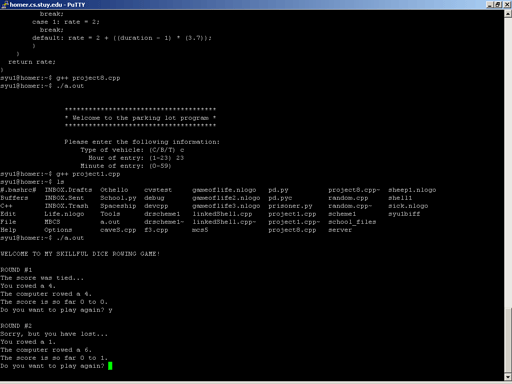Viewport: 512px width, 384px height.
Task: Click 'Hour of entry: (1-23) 23' line
Action: click(136, 158)
